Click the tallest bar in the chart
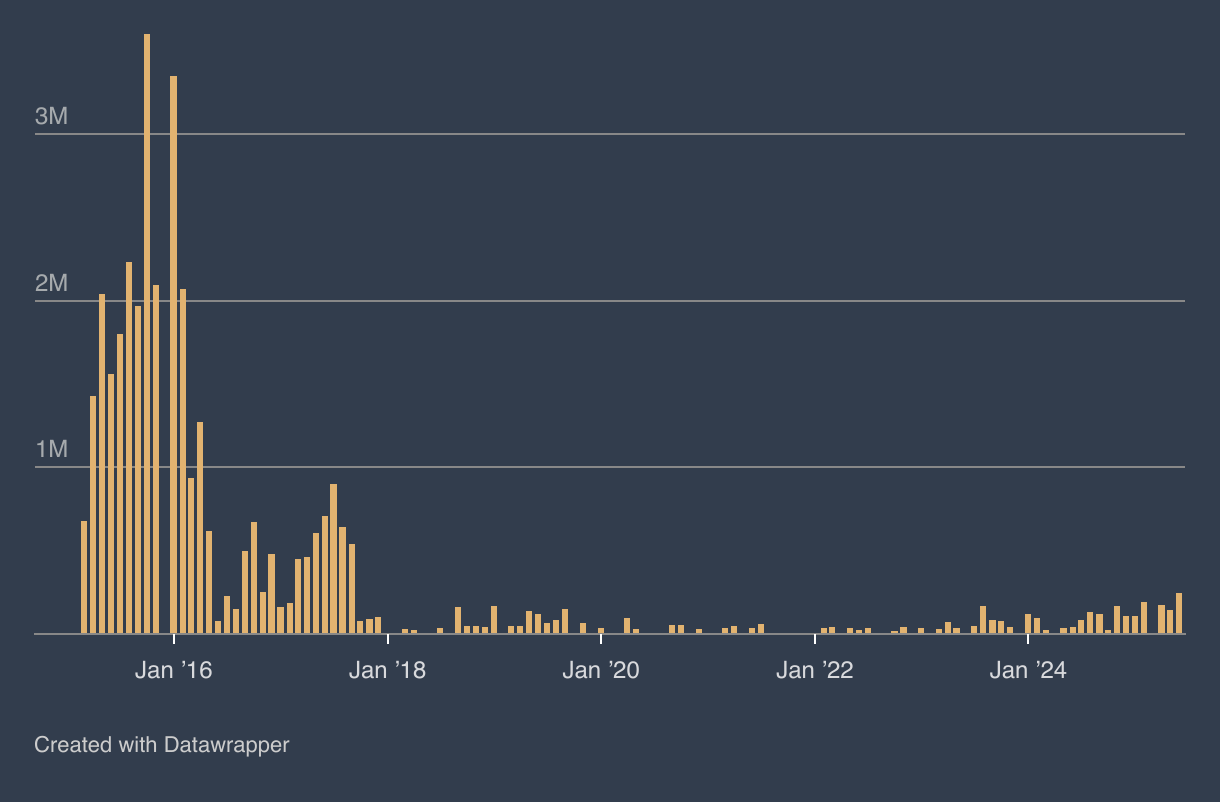Viewport: 1220px width, 802px height. coord(147,333)
